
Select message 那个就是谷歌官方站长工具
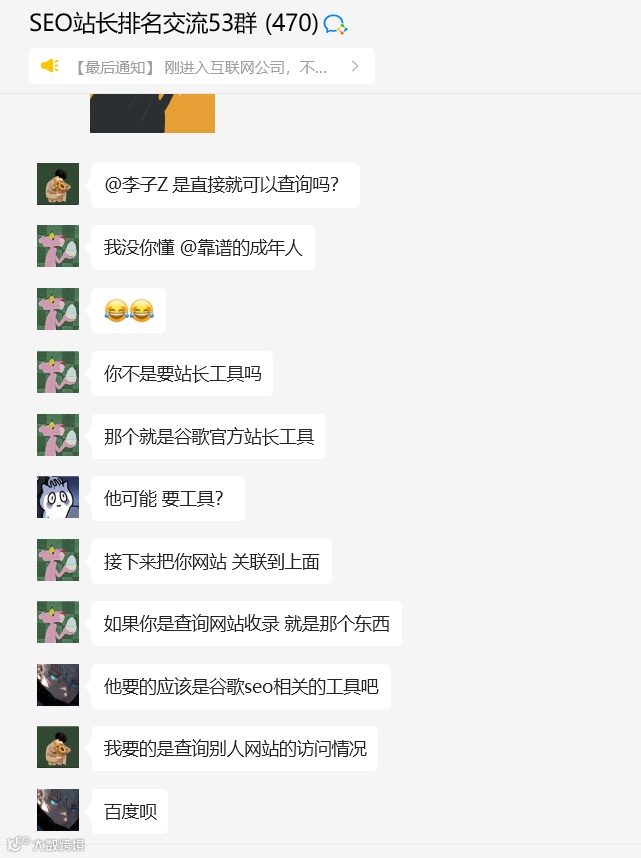coord(209,436)
